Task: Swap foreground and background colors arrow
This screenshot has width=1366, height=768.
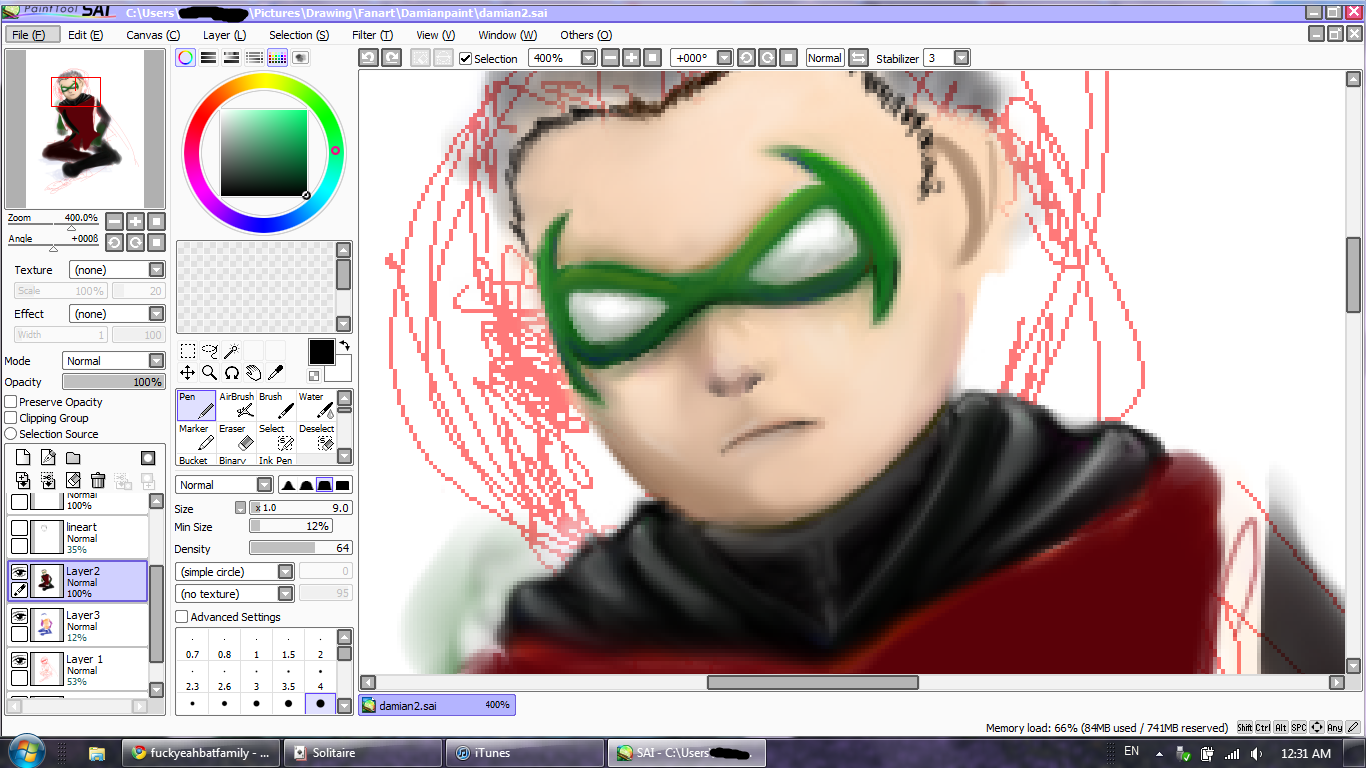Action: click(344, 345)
